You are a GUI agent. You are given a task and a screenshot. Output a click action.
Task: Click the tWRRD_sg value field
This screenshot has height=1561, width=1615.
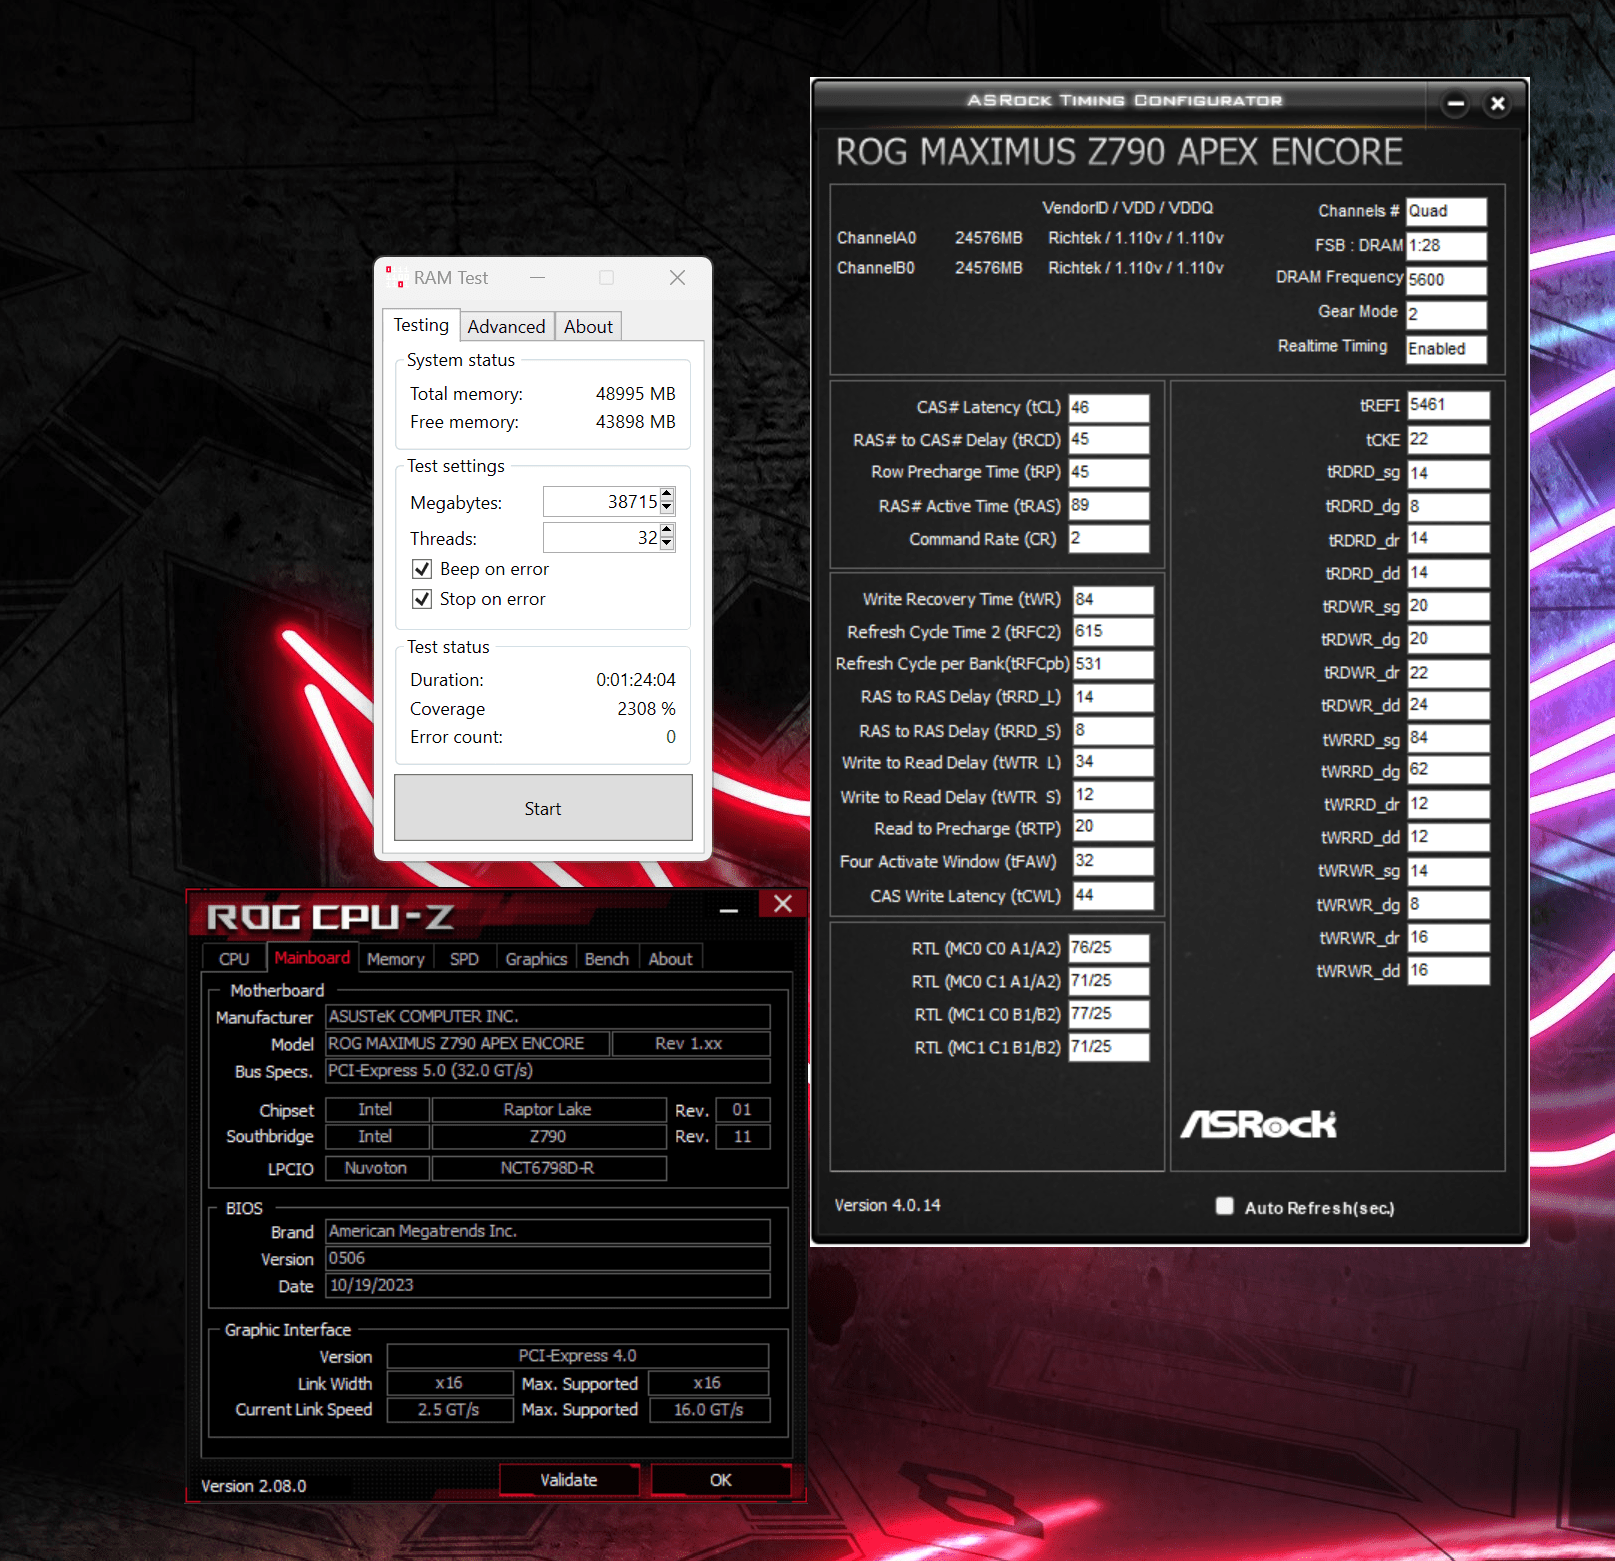[x=1448, y=739]
